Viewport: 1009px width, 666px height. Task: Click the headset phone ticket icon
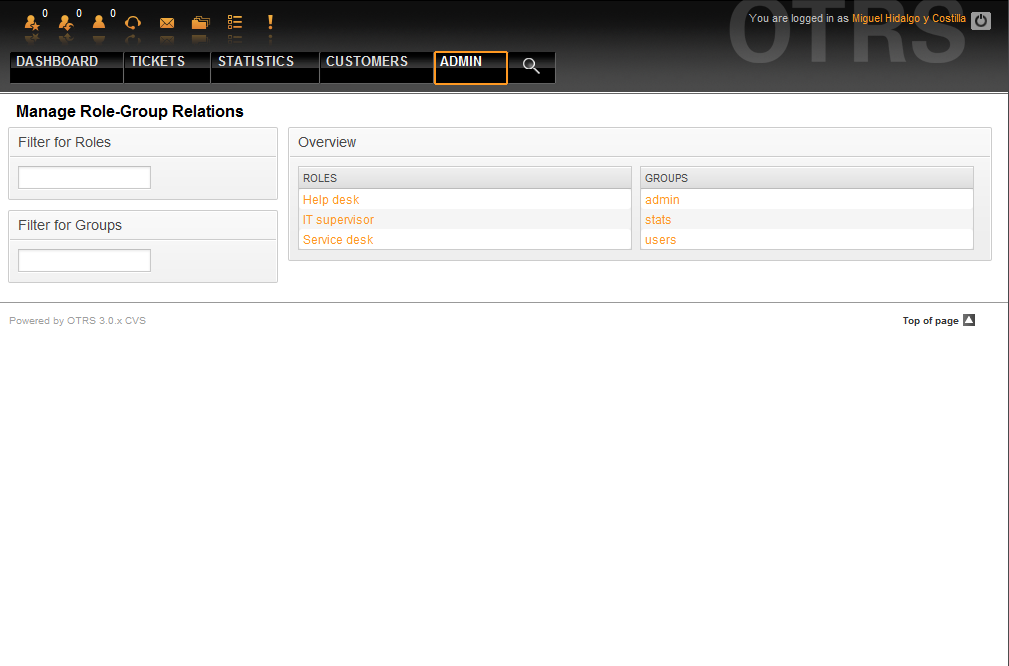click(x=132, y=22)
